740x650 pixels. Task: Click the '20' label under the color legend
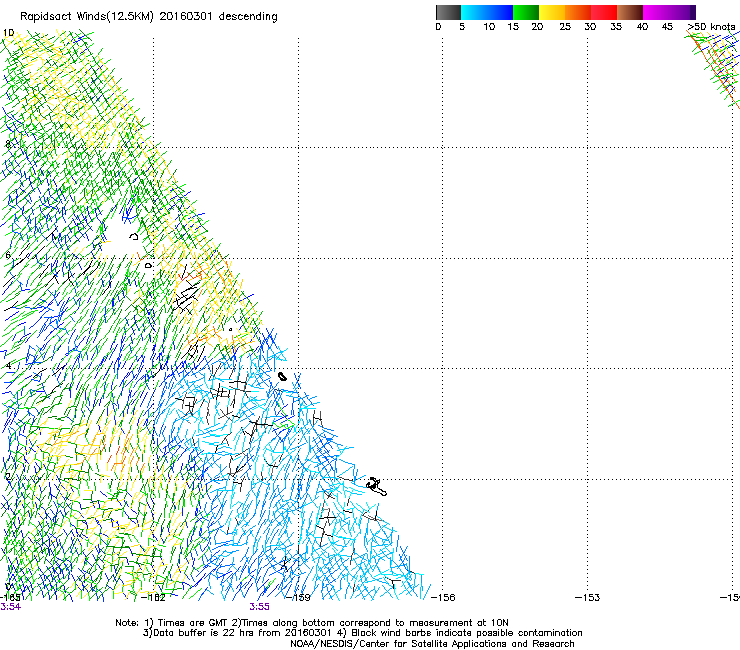tap(537, 27)
